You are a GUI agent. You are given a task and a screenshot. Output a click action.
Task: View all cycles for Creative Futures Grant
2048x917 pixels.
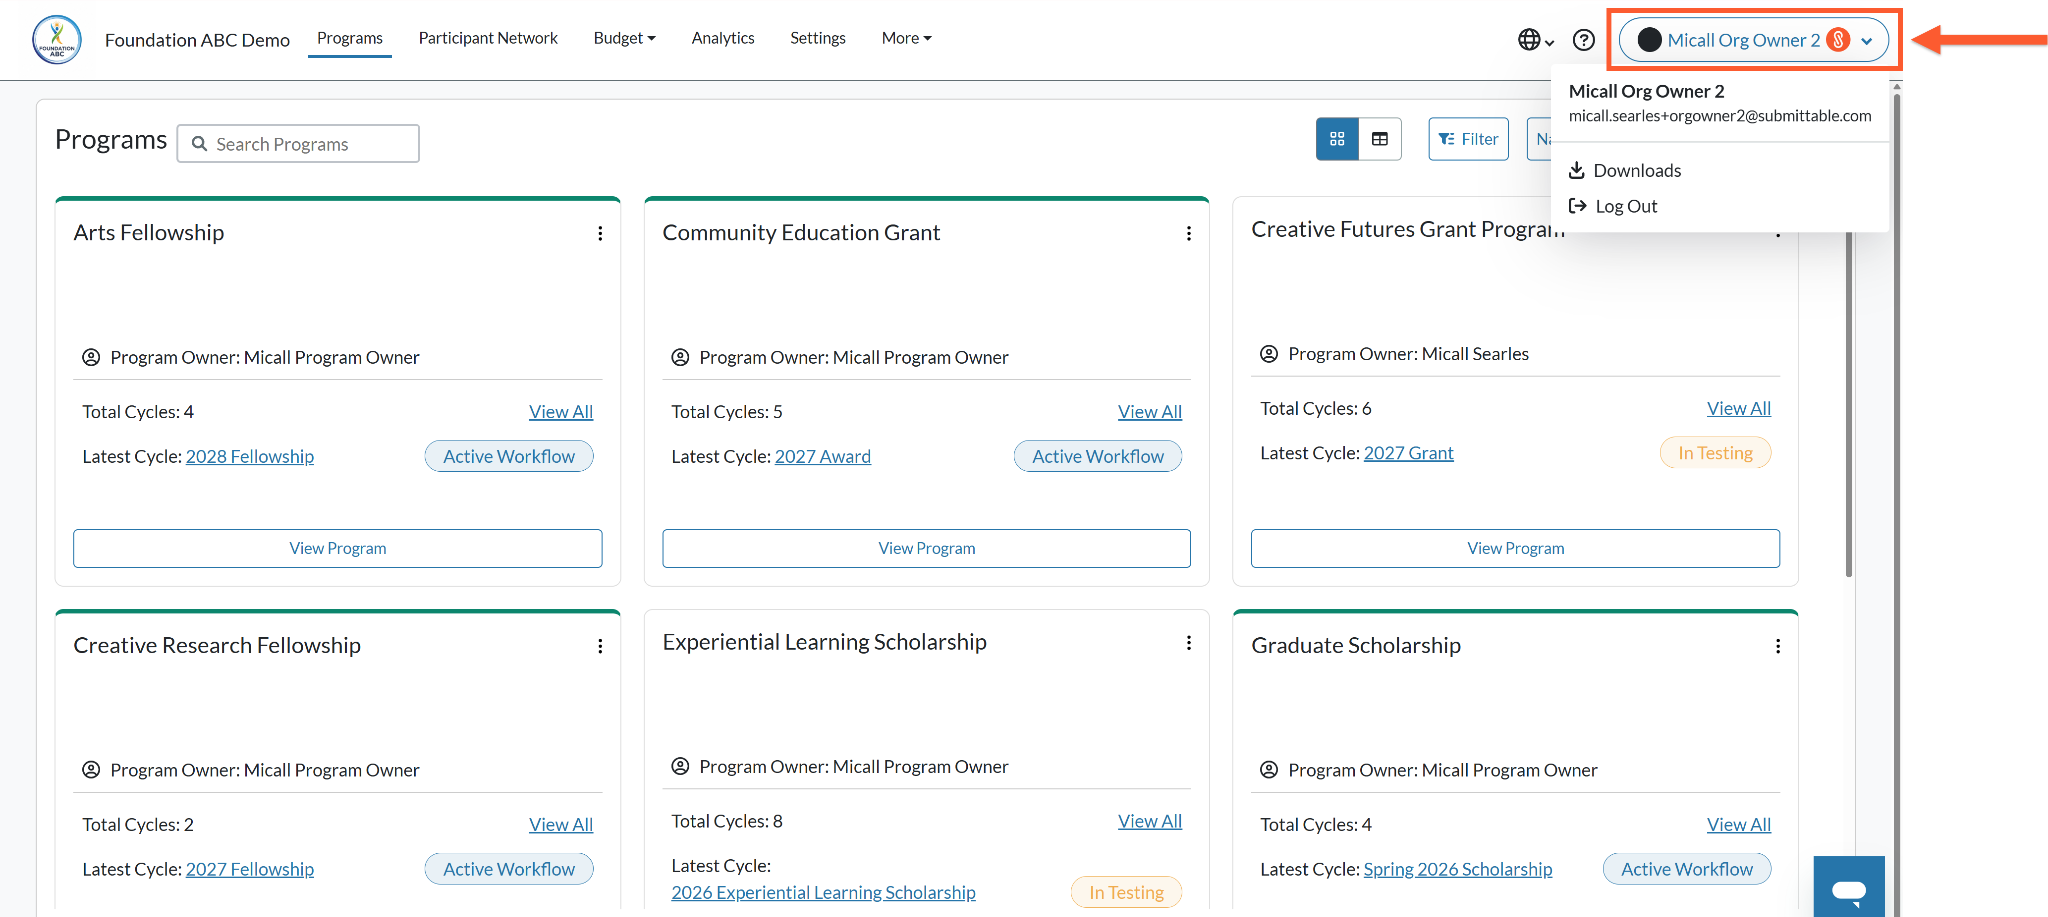1739,408
